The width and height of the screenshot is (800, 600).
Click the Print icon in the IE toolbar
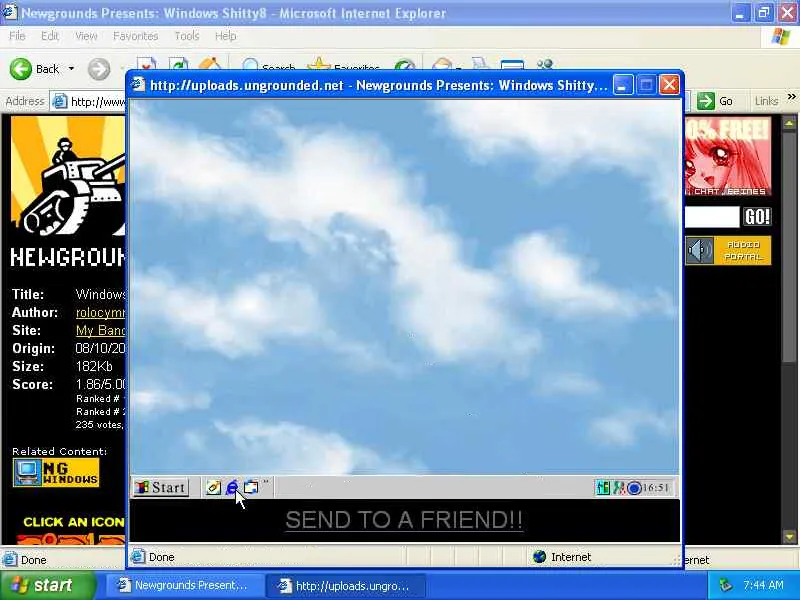480,64
